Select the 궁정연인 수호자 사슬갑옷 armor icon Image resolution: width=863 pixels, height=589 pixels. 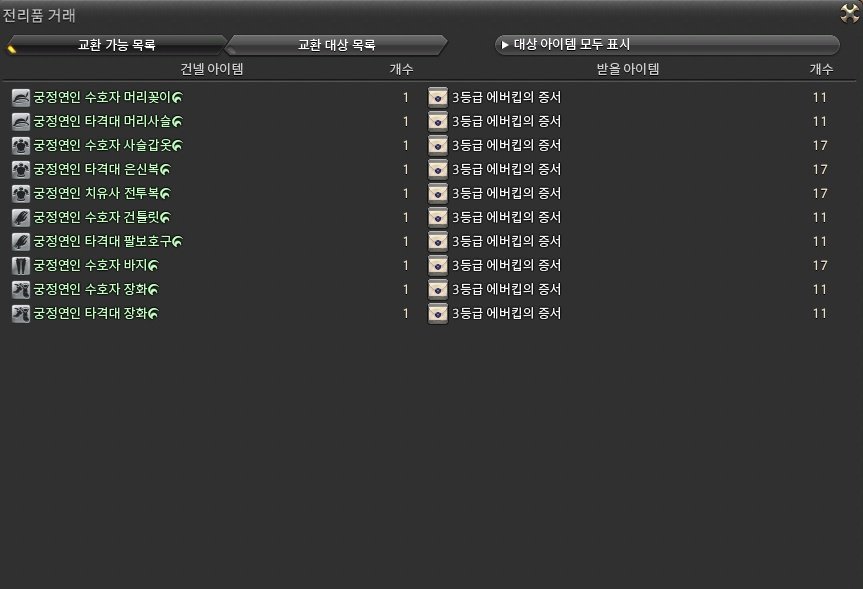click(x=21, y=145)
